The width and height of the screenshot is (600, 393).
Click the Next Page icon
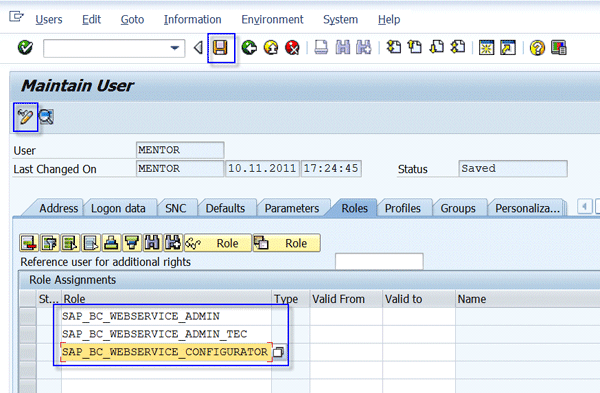tap(437, 47)
